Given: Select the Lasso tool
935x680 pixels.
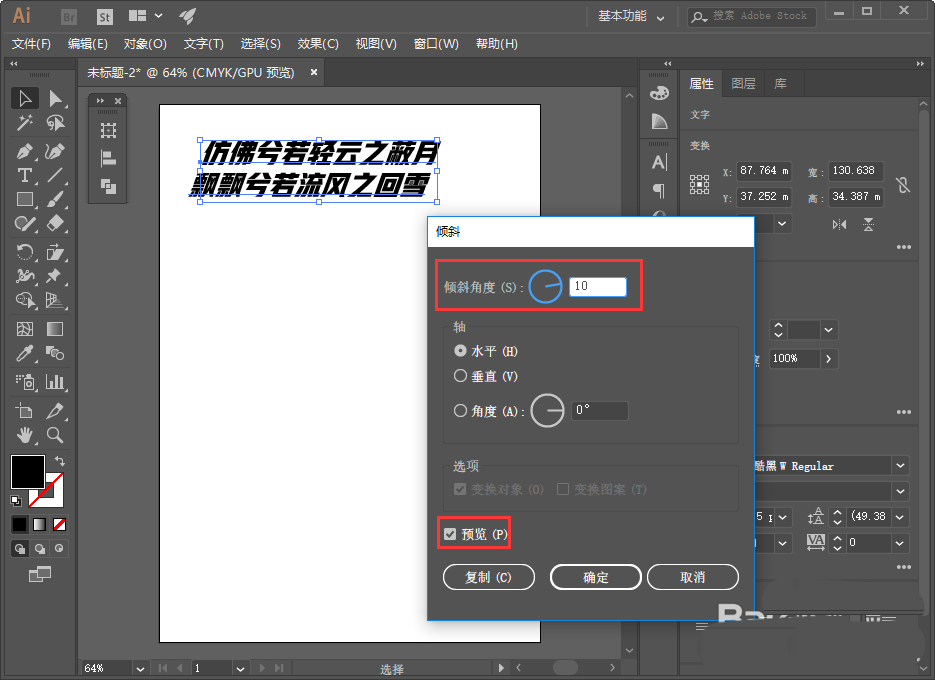Looking at the screenshot, I should point(55,123).
